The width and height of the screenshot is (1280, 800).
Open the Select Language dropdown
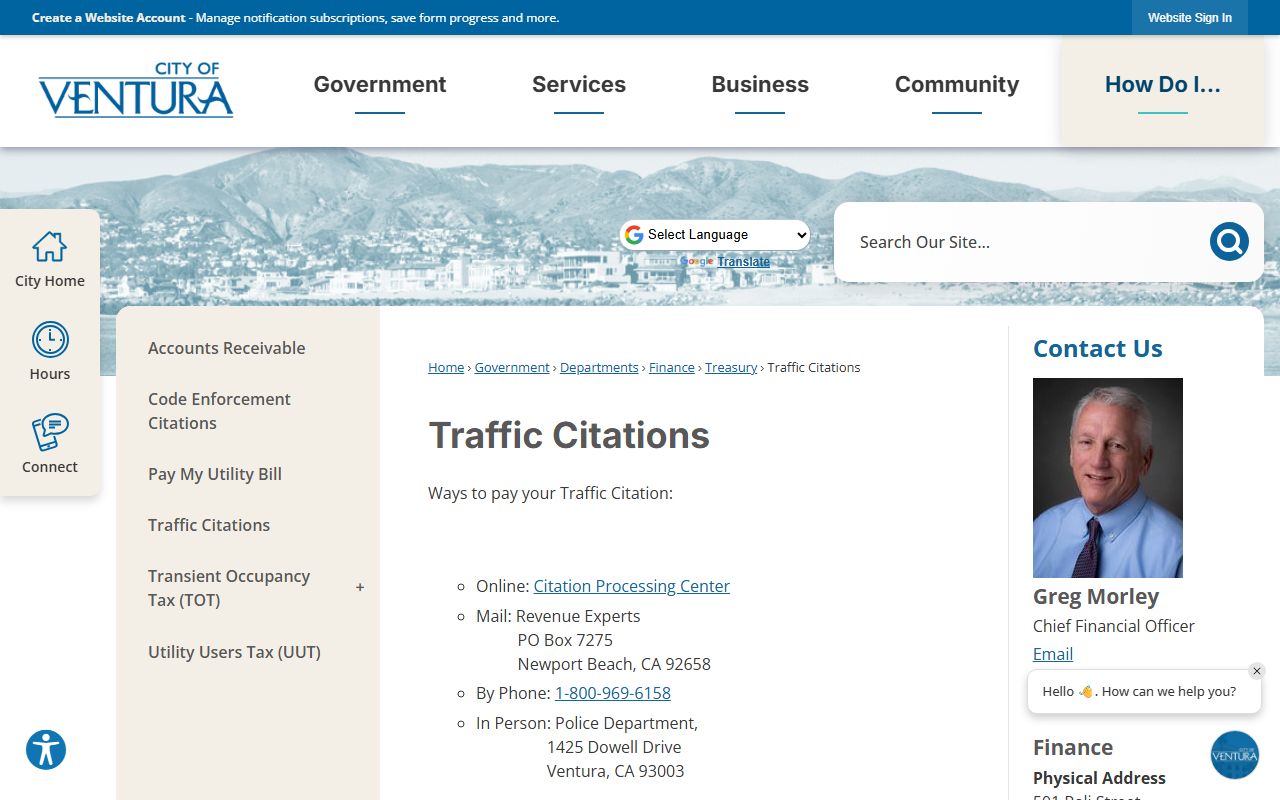pyautogui.click(x=715, y=235)
